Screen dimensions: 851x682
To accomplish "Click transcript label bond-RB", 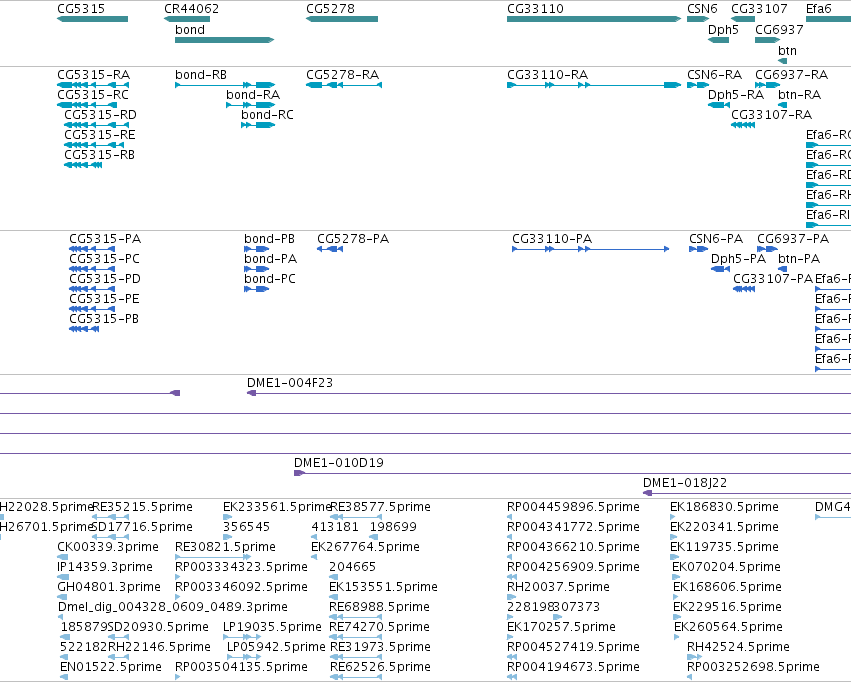I will click(201, 75).
